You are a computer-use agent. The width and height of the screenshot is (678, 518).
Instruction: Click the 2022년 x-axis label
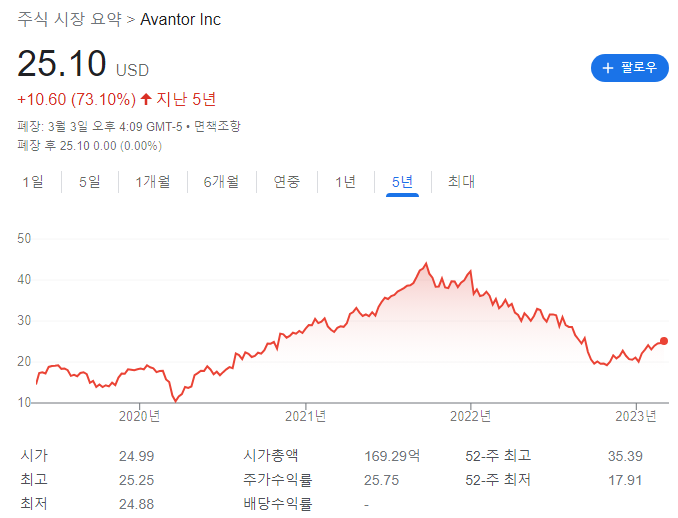(470, 416)
